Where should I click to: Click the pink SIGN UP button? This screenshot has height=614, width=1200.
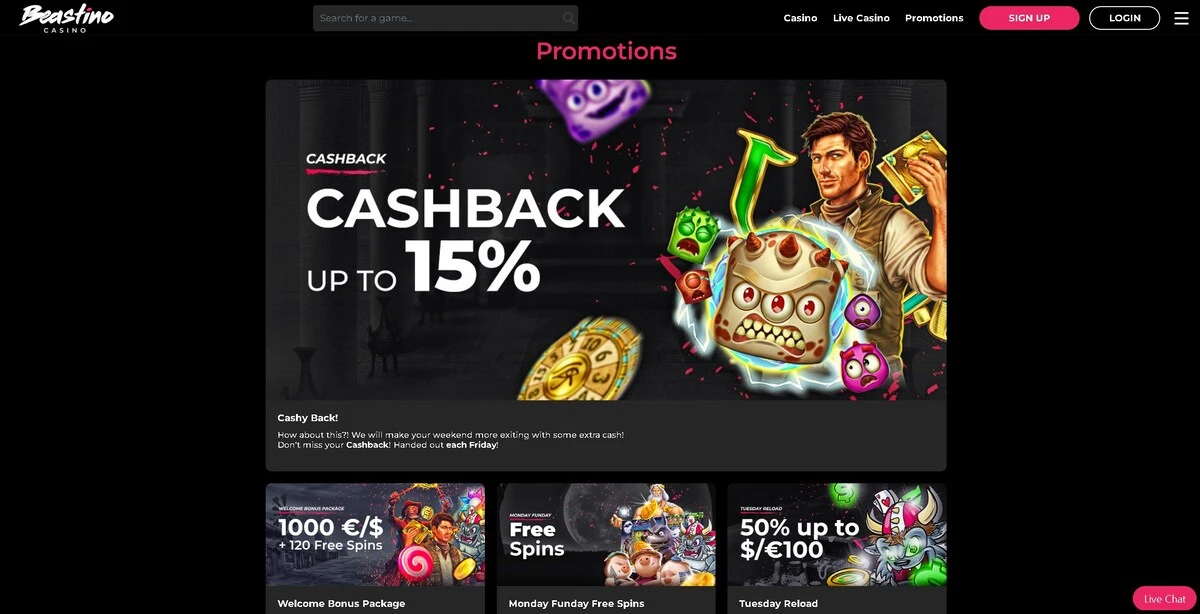(1029, 18)
